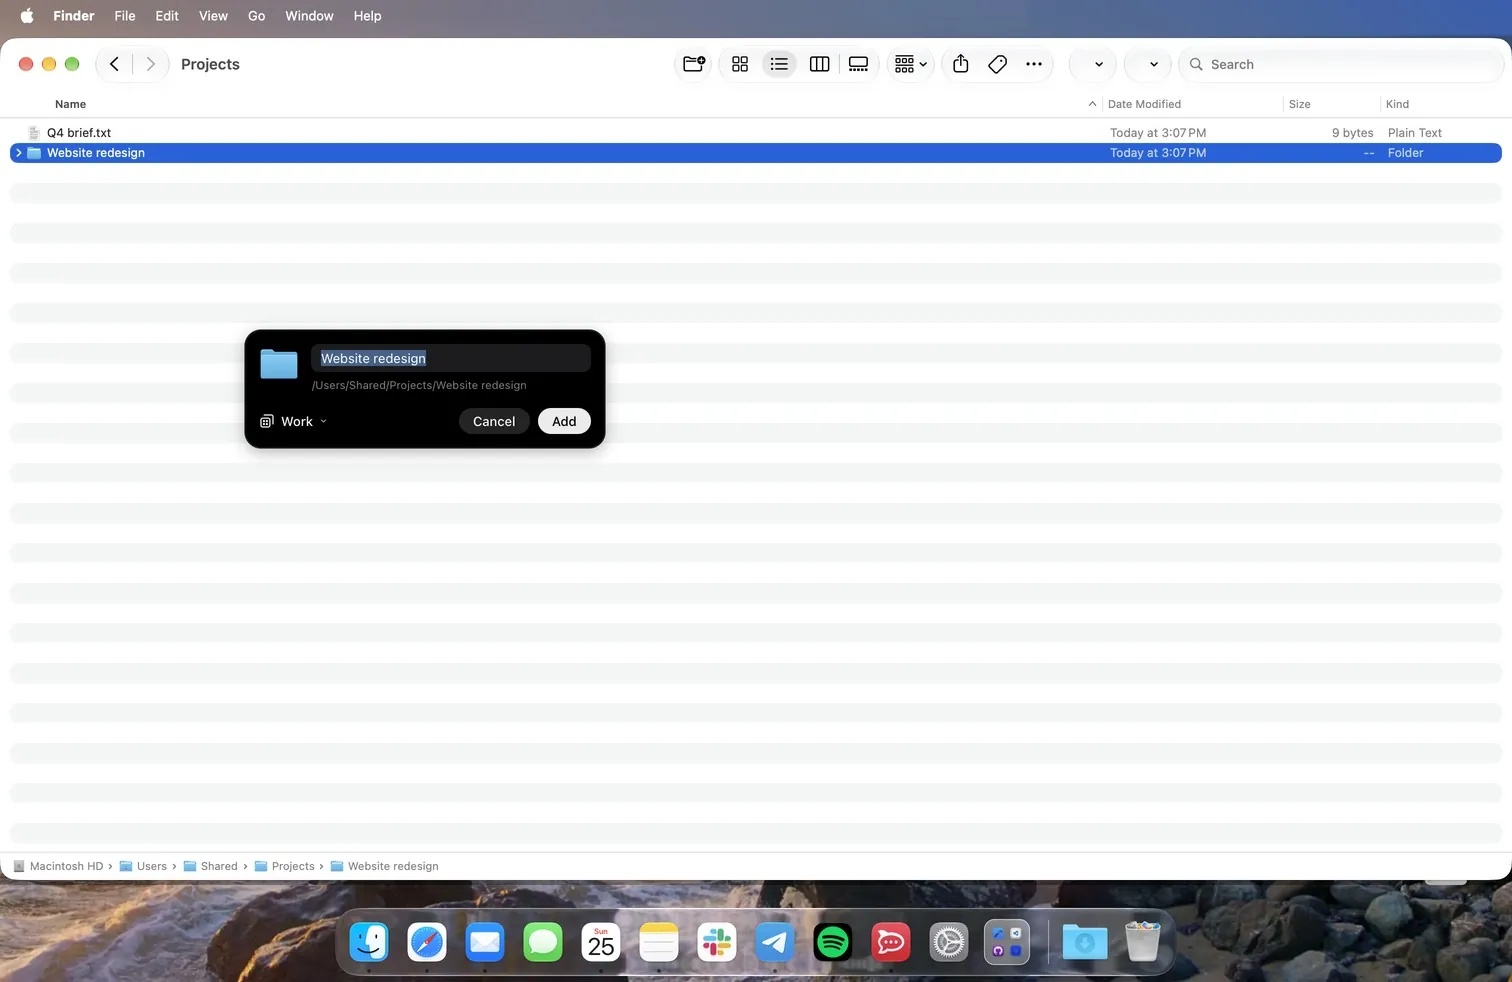Sort by the Name column header
The image size is (1512, 982).
70,104
